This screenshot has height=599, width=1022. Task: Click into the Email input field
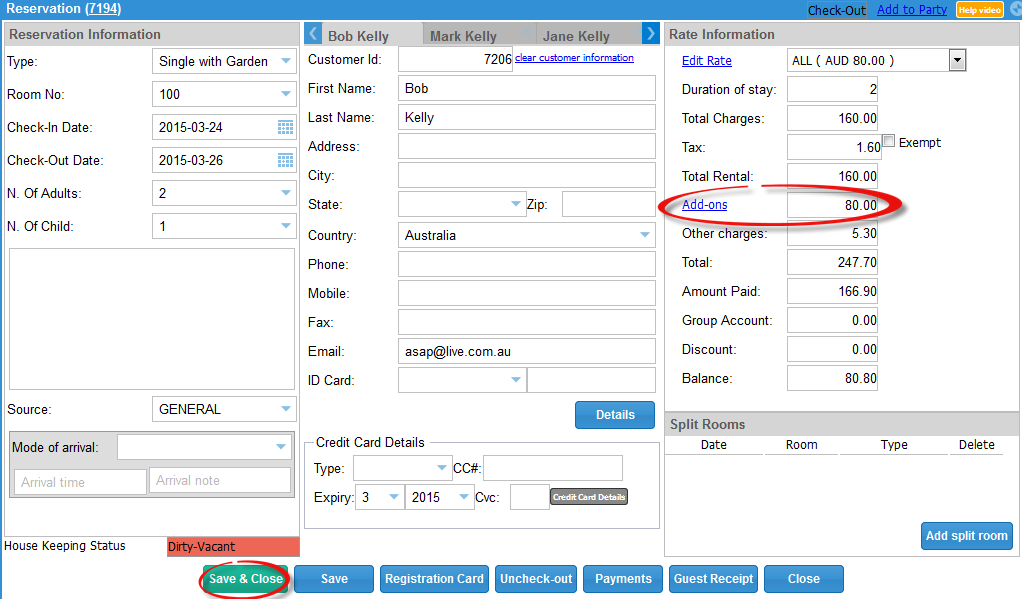click(526, 352)
